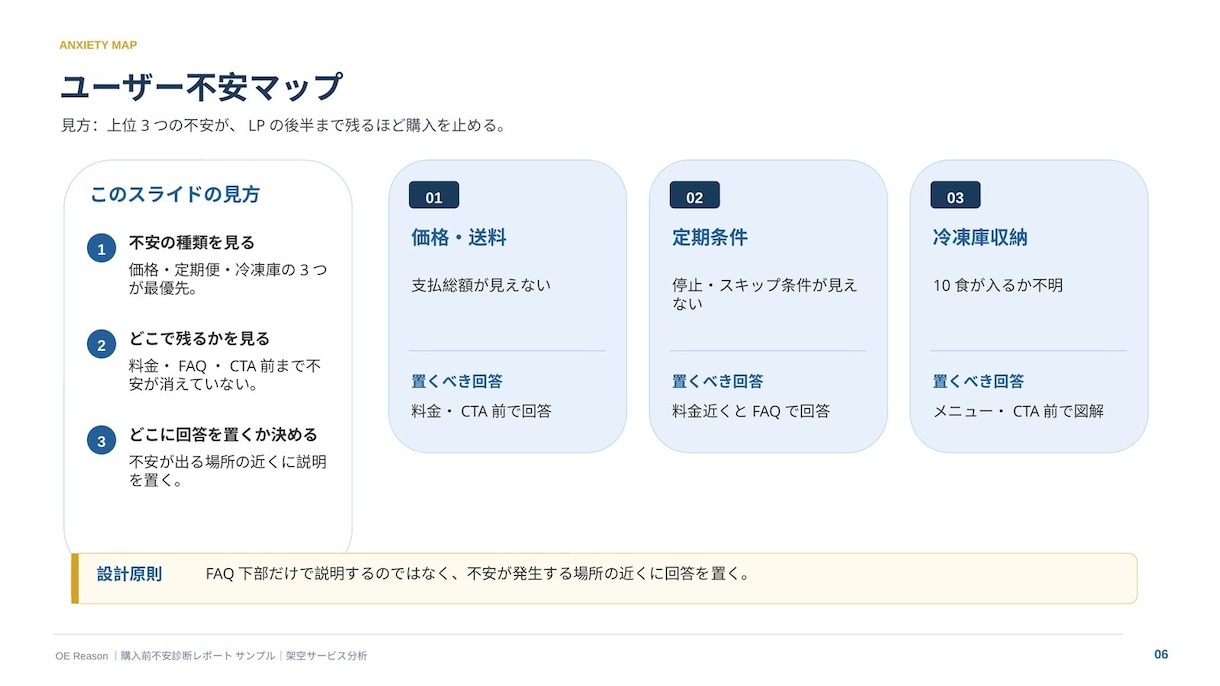
Task: Select the どこで残るかを見る step title
Action: pyautogui.click(x=200, y=338)
